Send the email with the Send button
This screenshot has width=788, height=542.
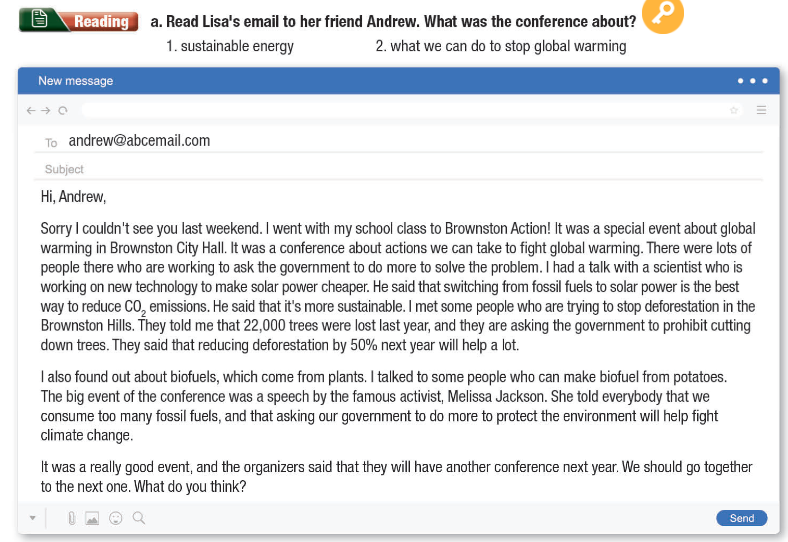[x=741, y=518]
